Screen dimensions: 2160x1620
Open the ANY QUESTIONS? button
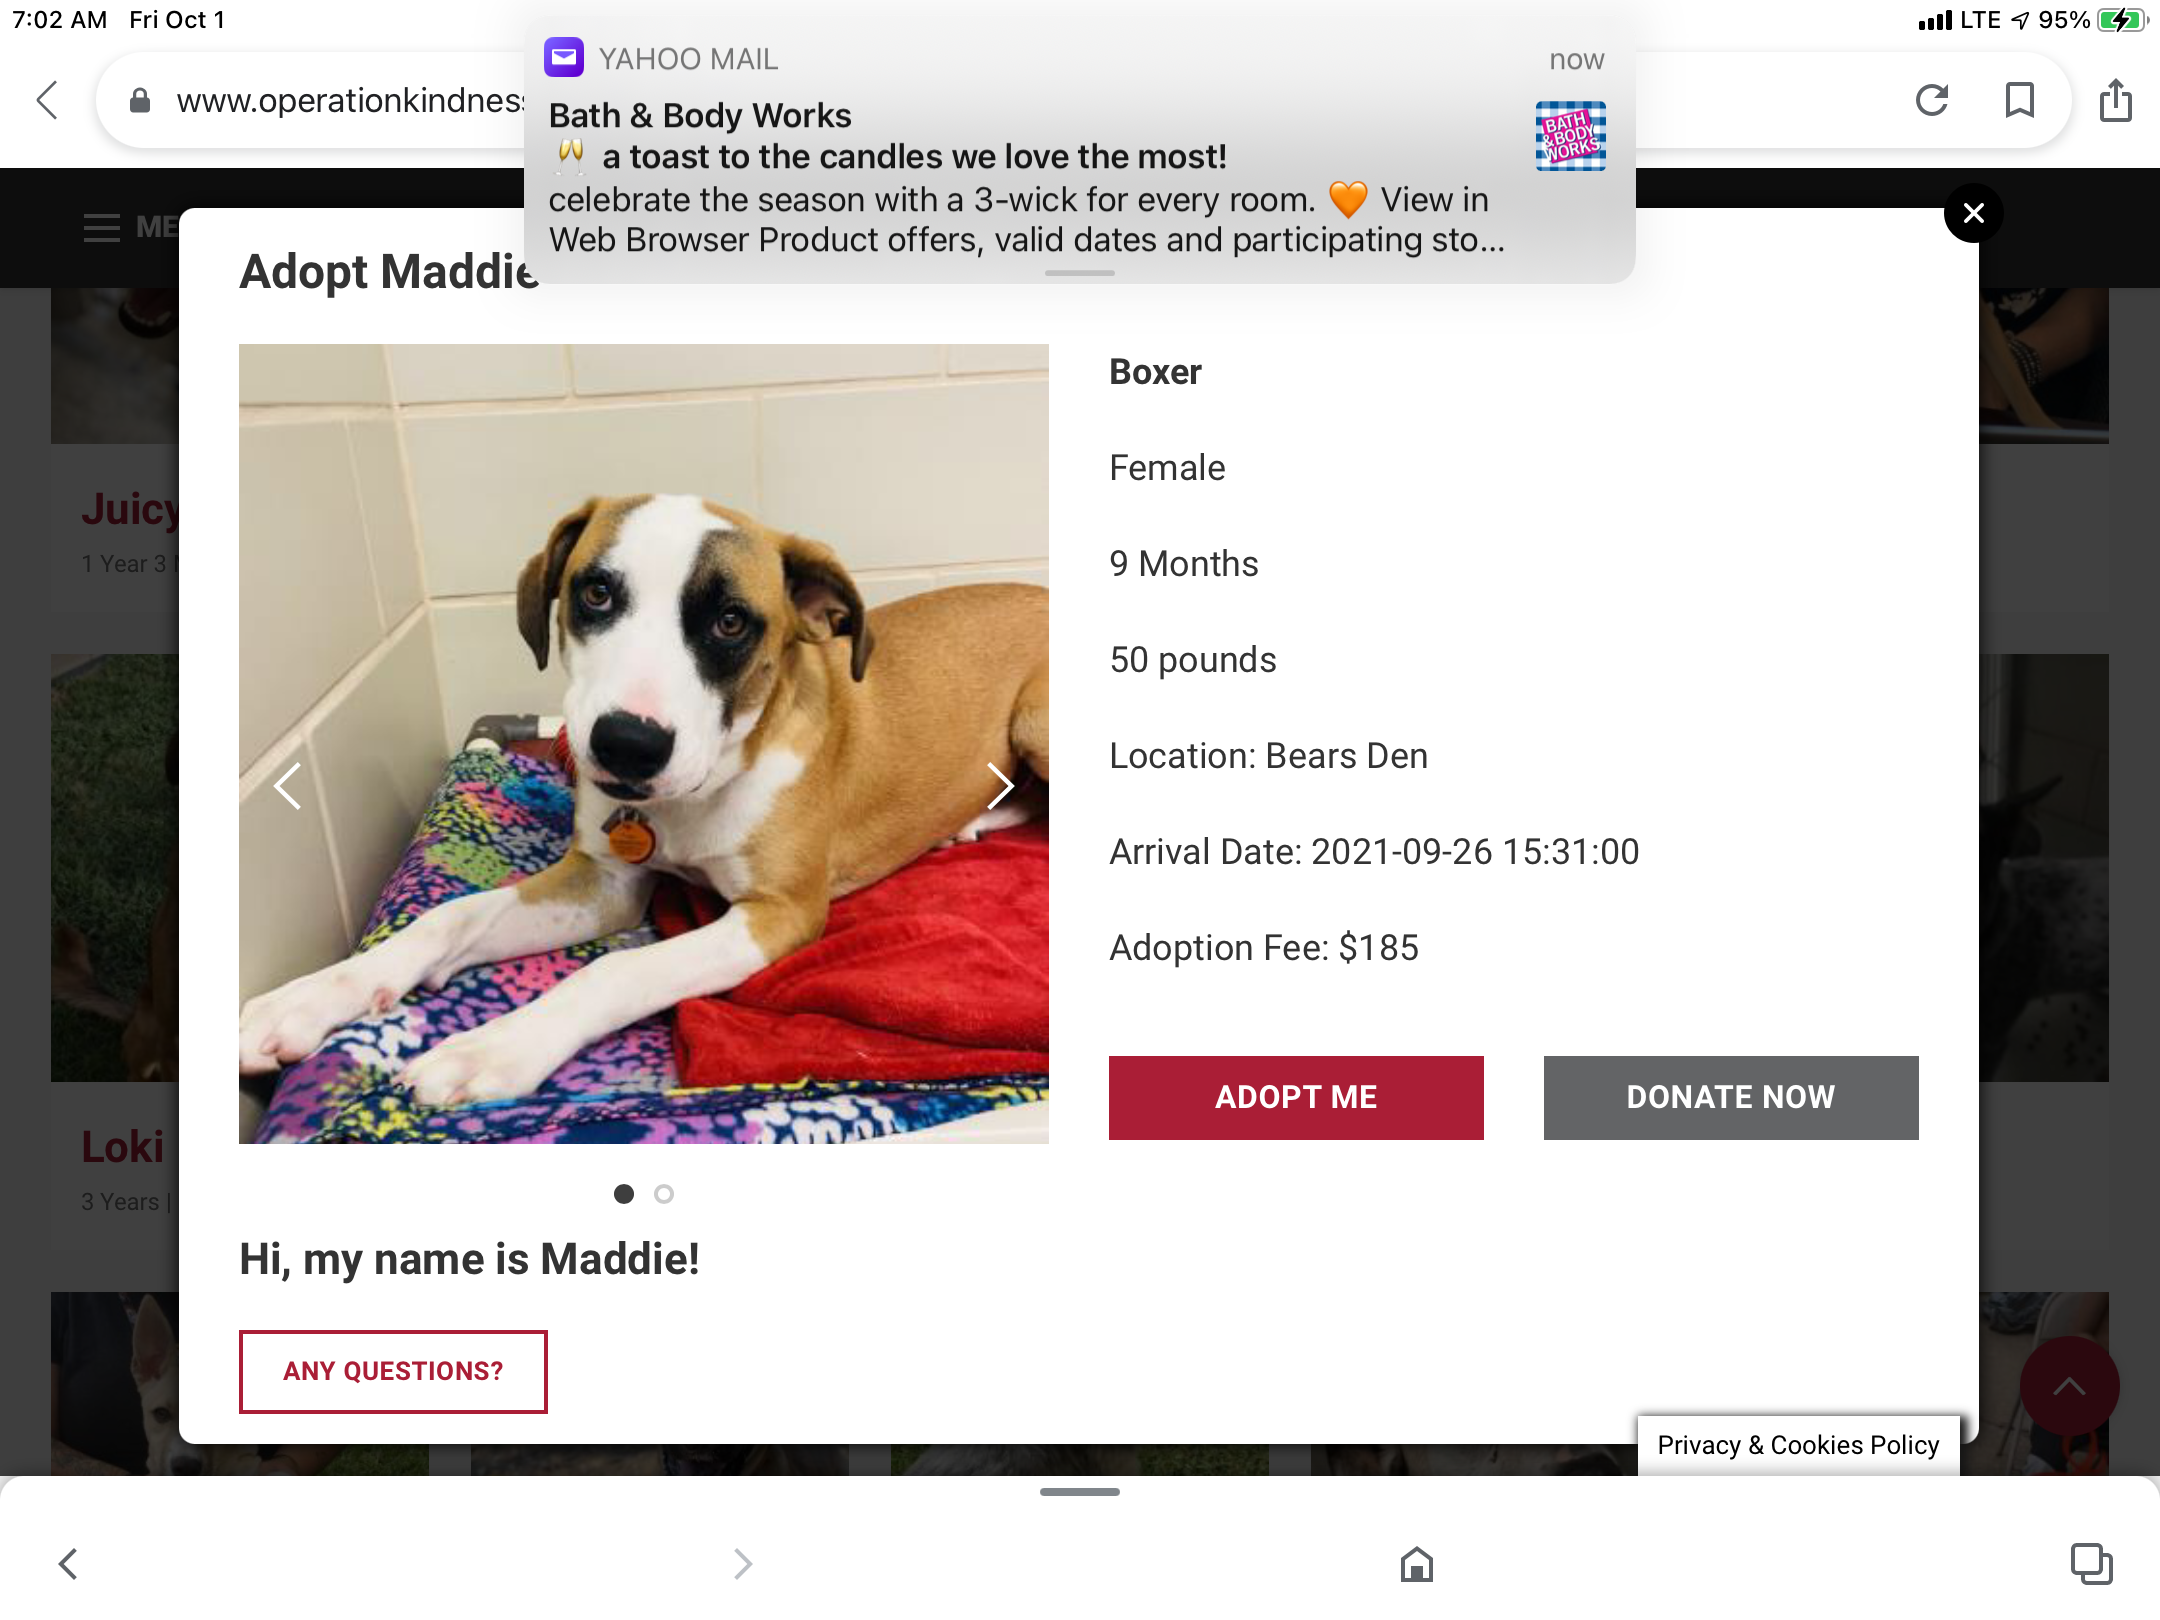pos(393,1371)
